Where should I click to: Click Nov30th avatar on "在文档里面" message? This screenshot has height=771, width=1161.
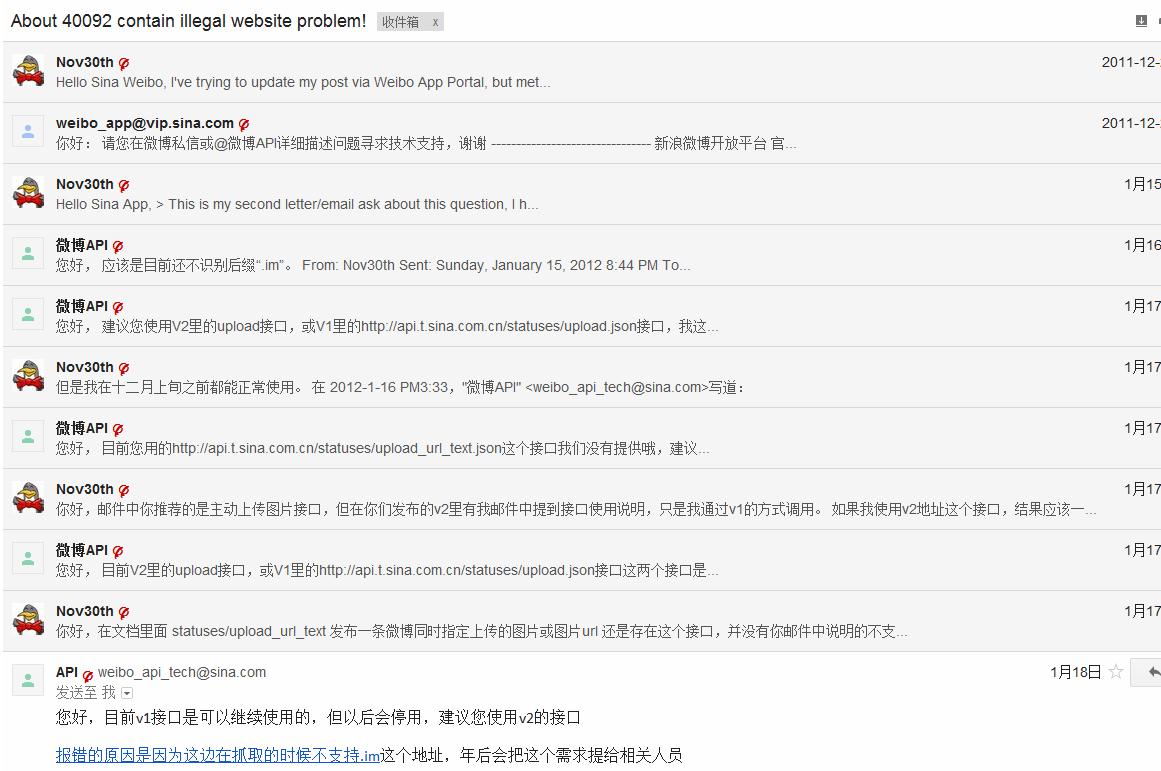point(28,620)
